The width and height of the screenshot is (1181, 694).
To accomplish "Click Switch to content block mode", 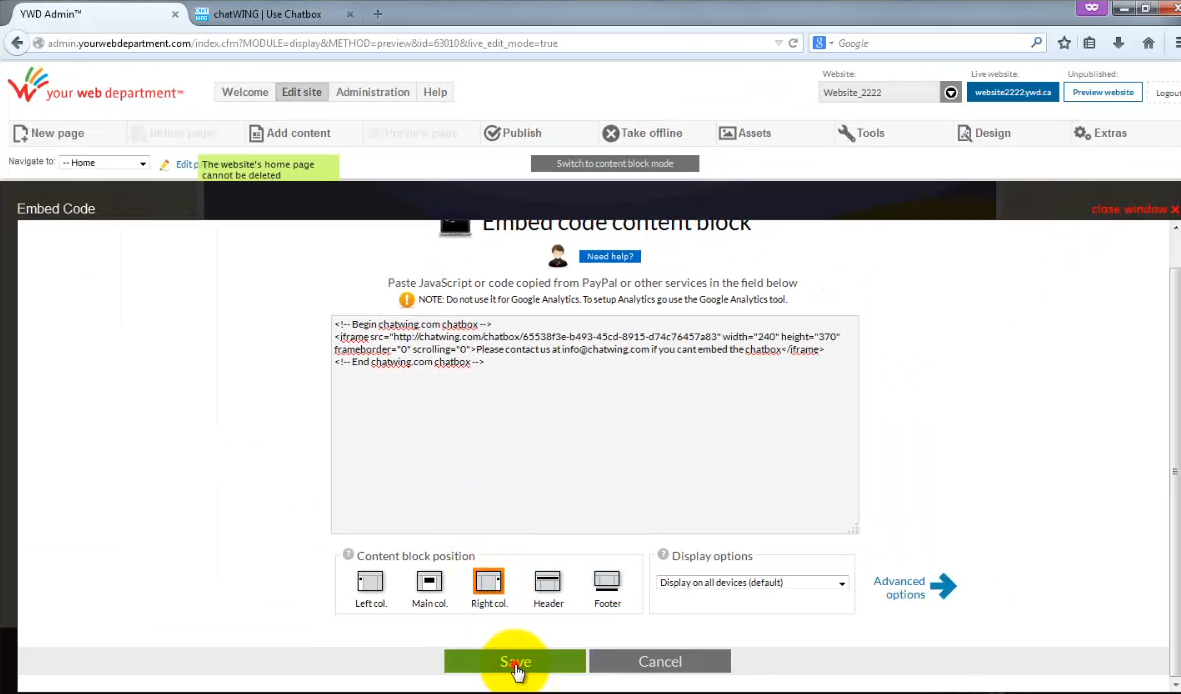I will coord(615,164).
